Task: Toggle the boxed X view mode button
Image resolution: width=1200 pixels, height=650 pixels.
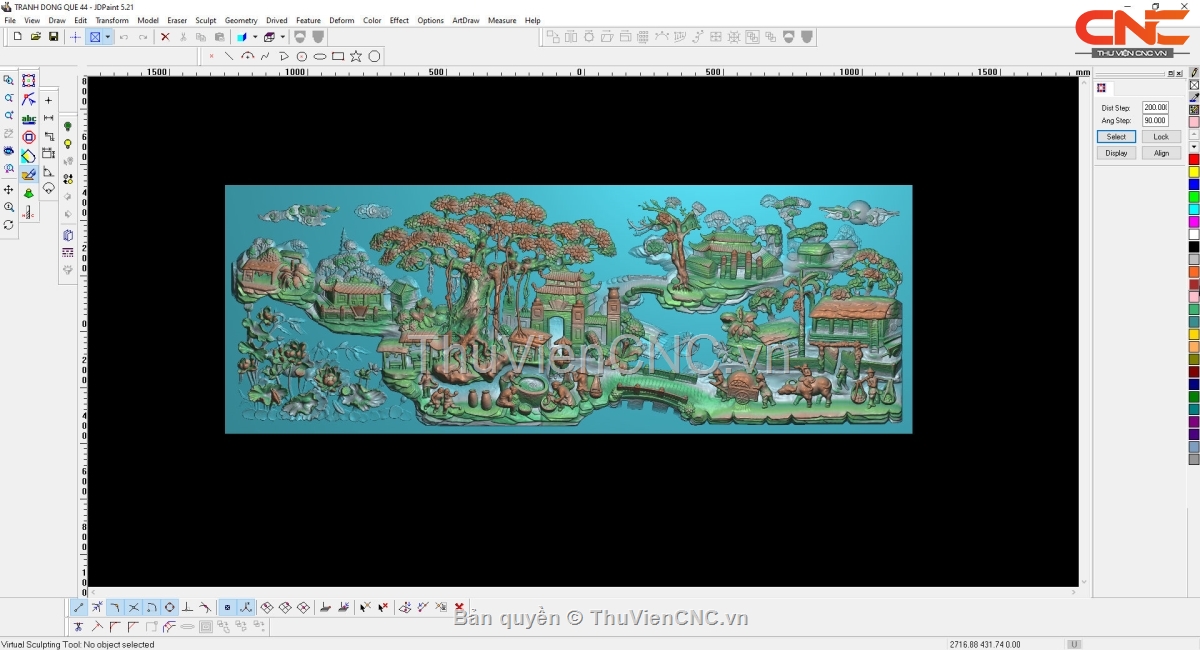Action: pos(95,37)
